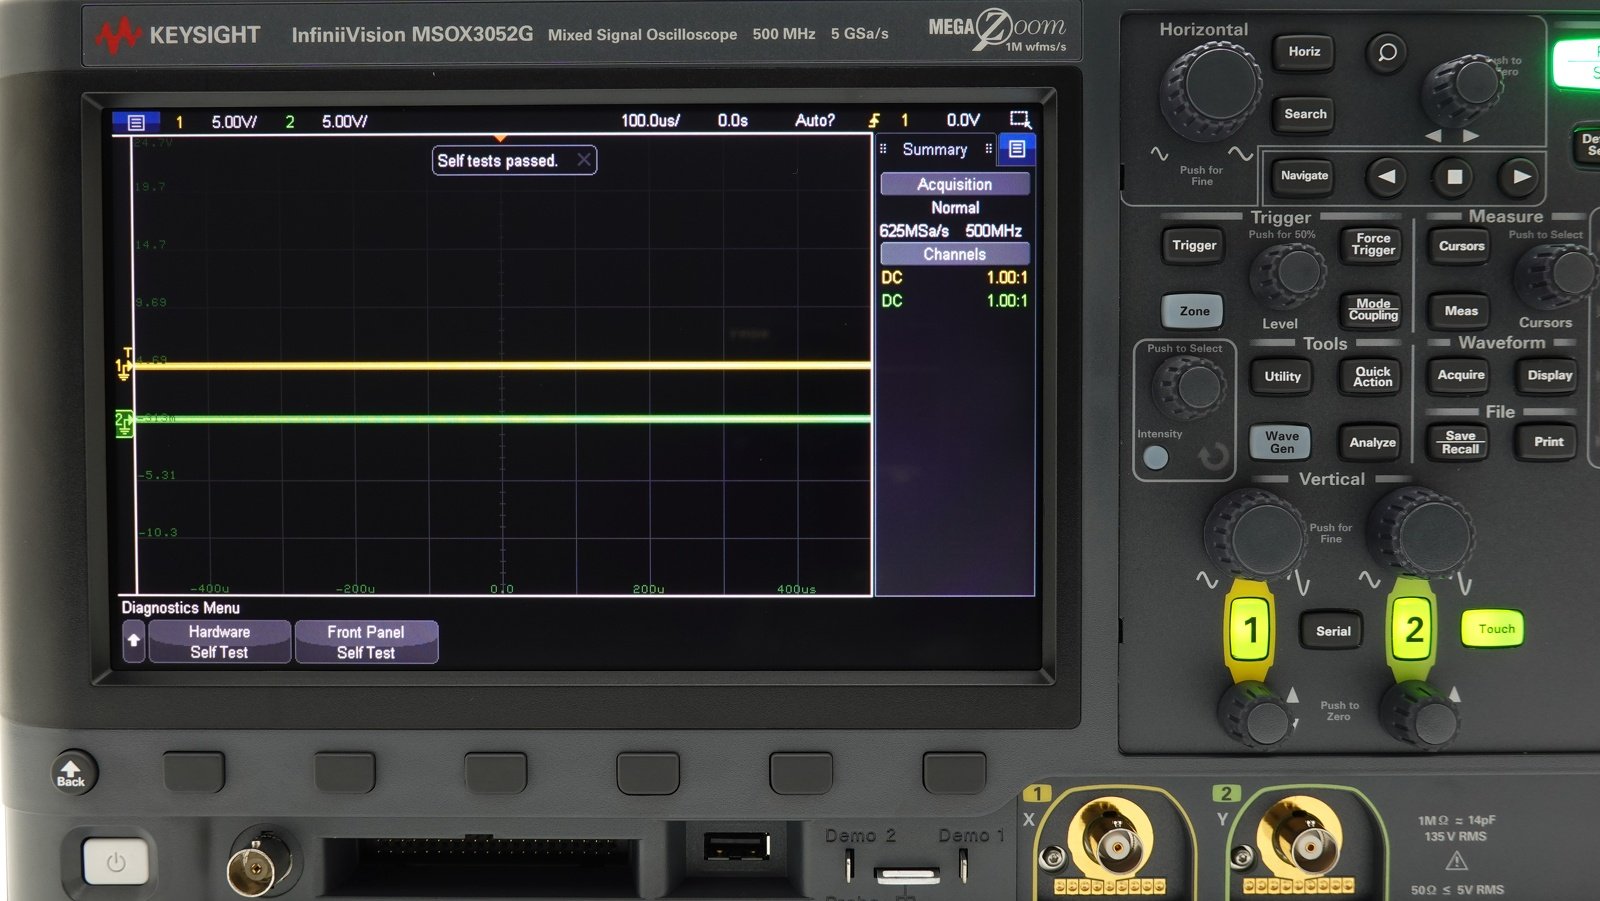Push the channel 1 position knob
Image resolution: width=1600 pixels, height=901 pixels.
(x=1256, y=714)
